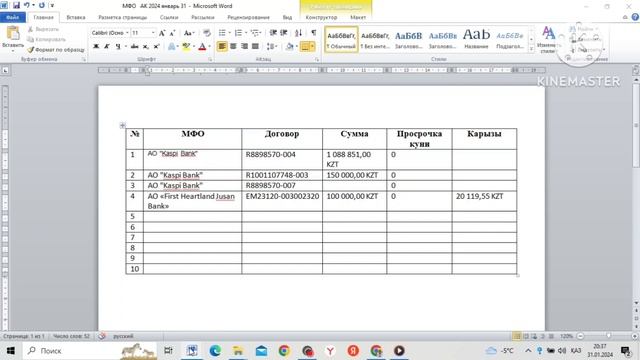The width and height of the screenshot is (640, 360).
Task: Switch to the Mailings (Рассылки) tab
Action: coord(203,18)
